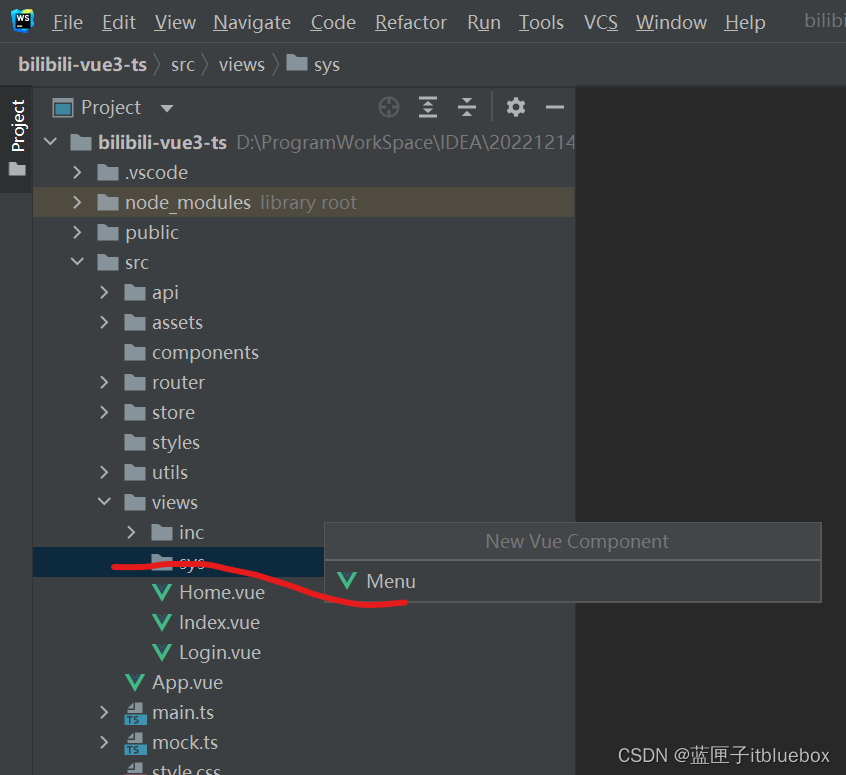Image resolution: width=846 pixels, height=775 pixels.
Task: Click the Expand All icon
Action: 428,107
